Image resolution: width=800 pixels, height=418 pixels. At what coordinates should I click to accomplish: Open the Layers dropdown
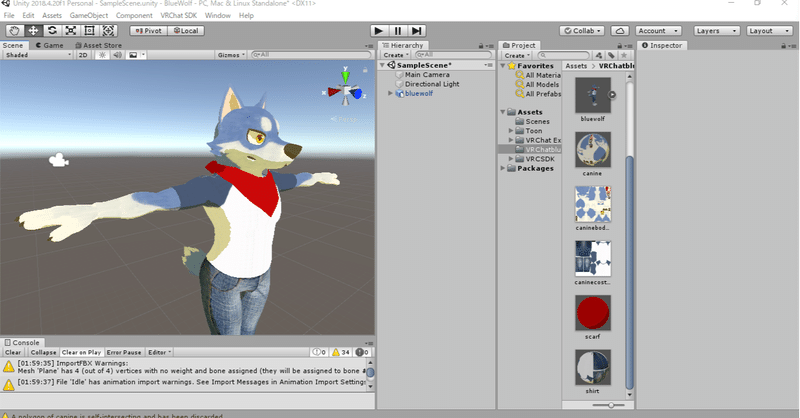716,31
